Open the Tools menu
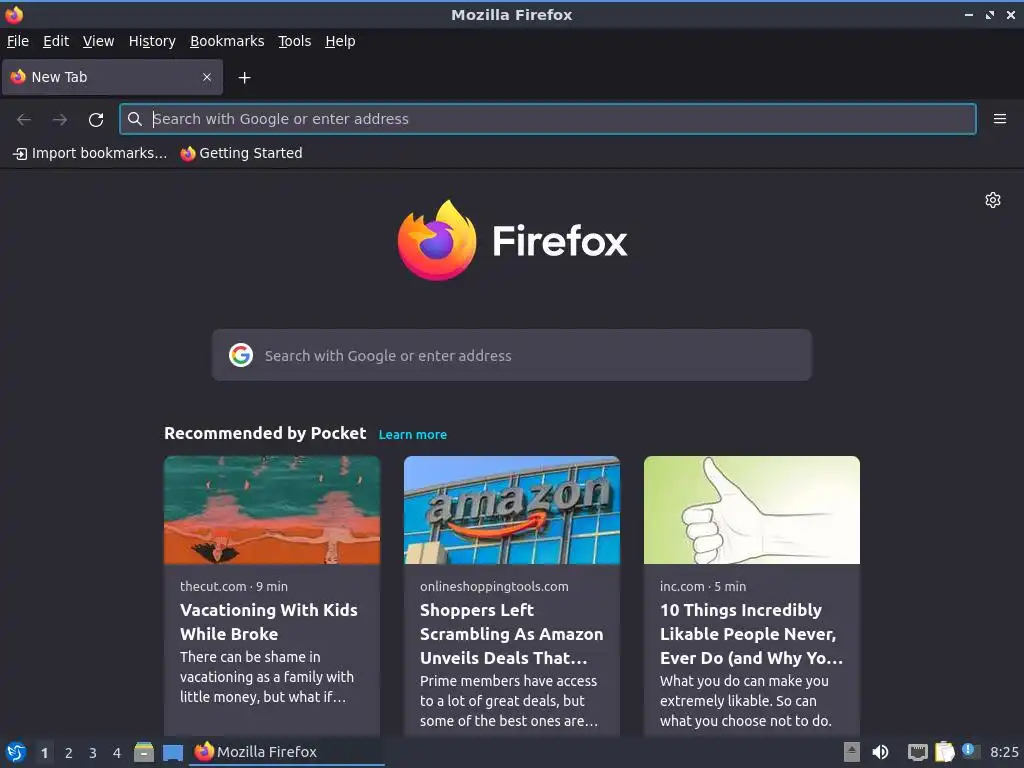The image size is (1024, 768). [x=295, y=41]
